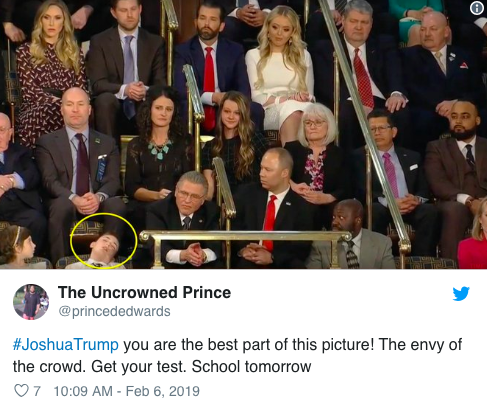Click the girl wearing a headband

tap(17, 246)
